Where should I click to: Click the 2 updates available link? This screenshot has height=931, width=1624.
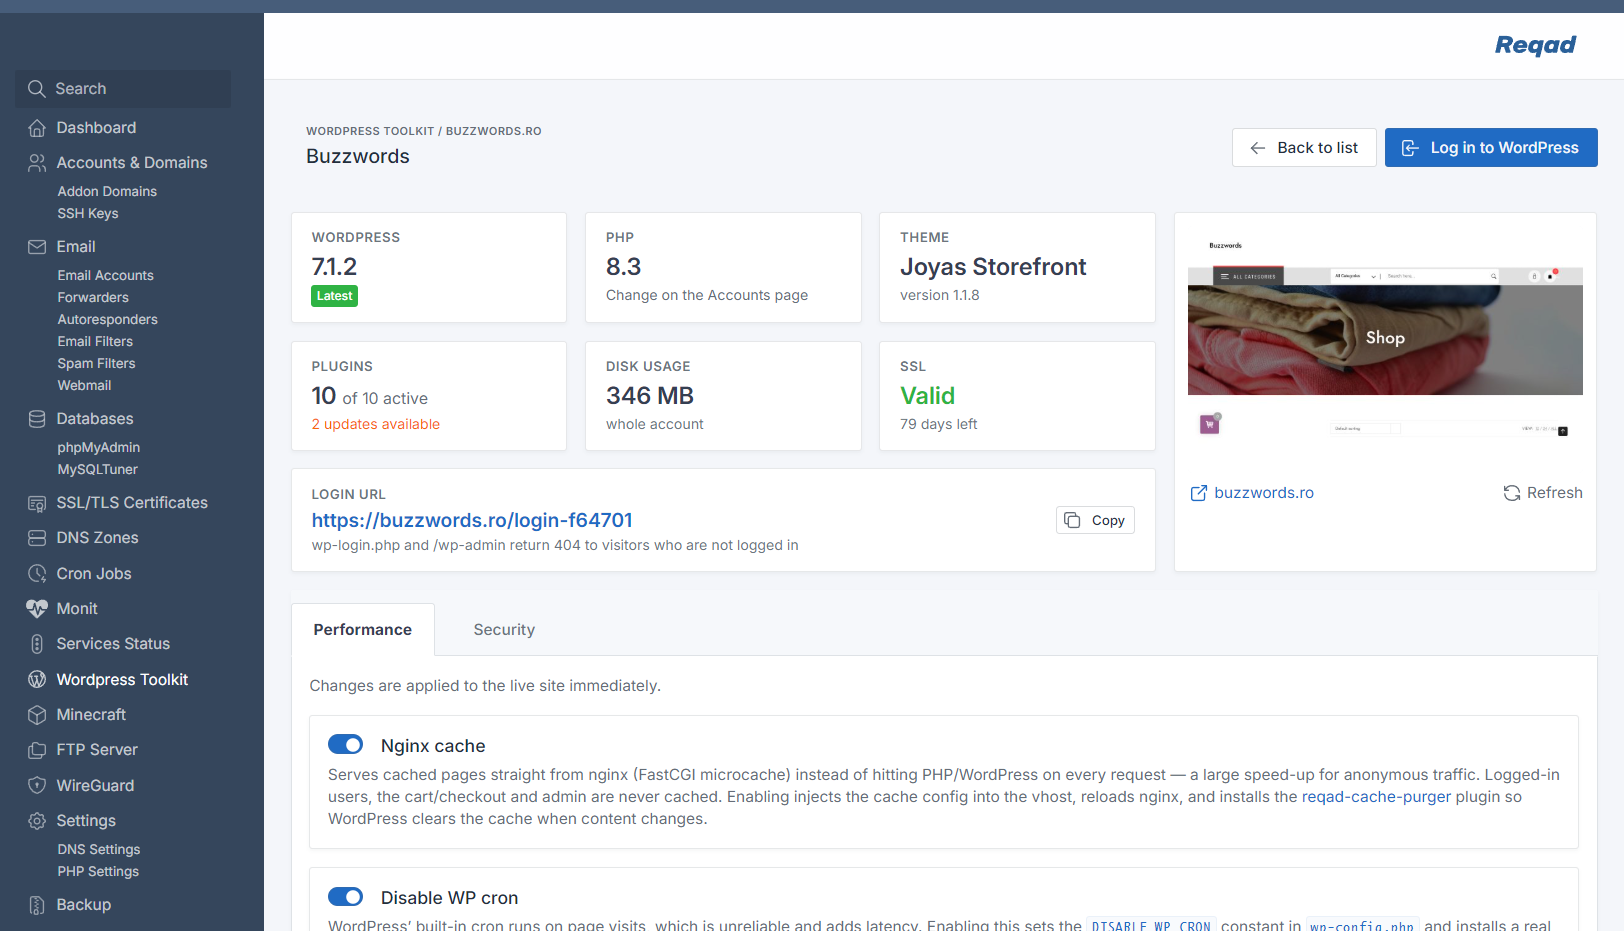point(375,424)
